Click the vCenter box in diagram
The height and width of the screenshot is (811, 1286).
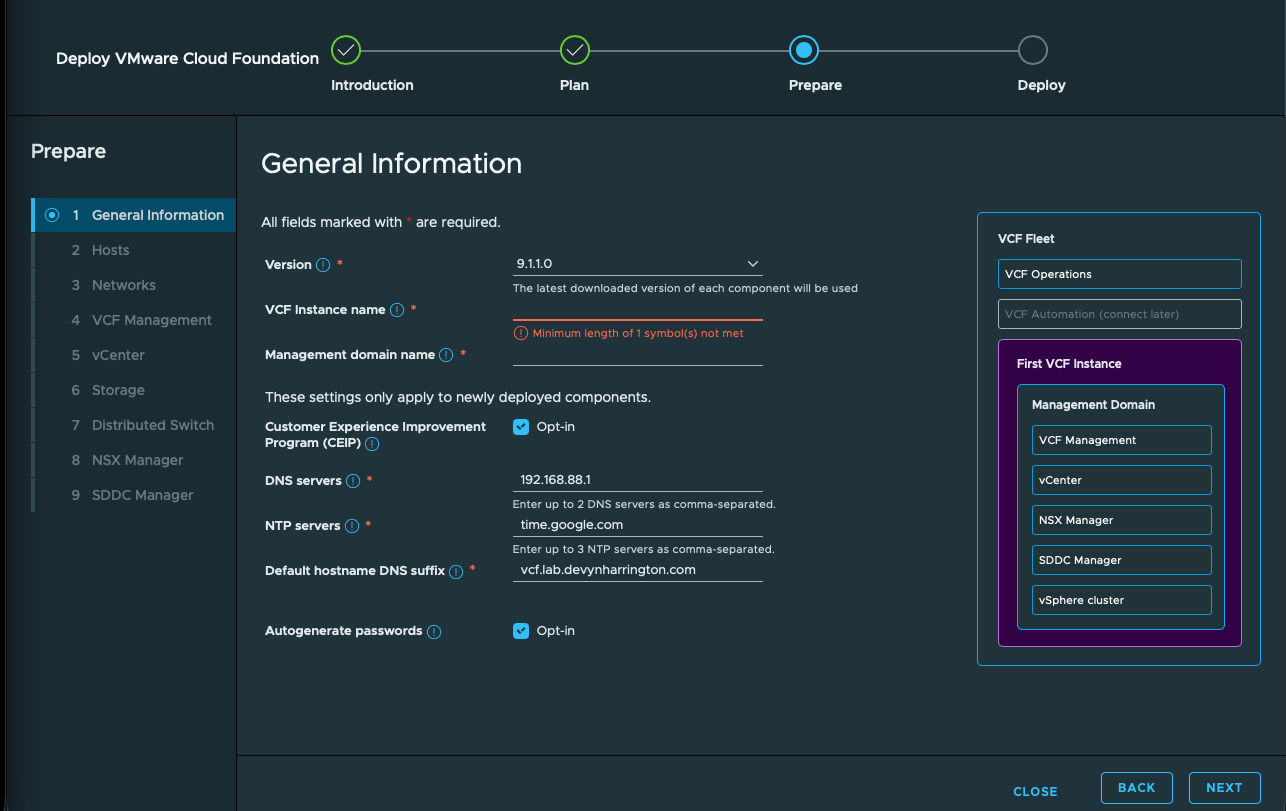tap(1122, 480)
